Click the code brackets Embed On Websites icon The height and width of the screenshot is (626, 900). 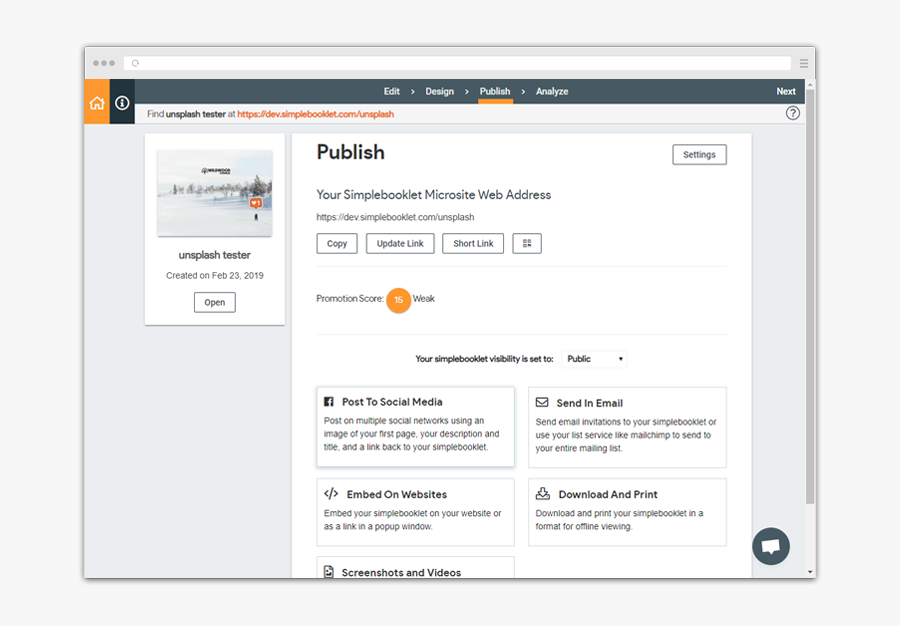[331, 494]
